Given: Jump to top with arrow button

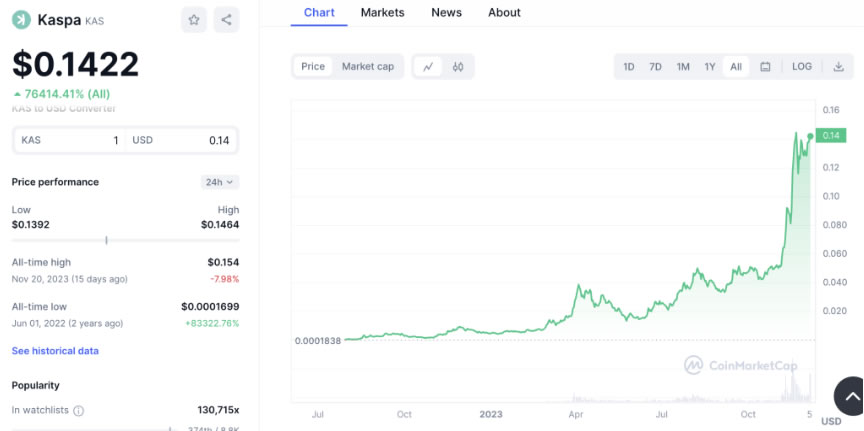Looking at the screenshot, I should pos(851,396).
